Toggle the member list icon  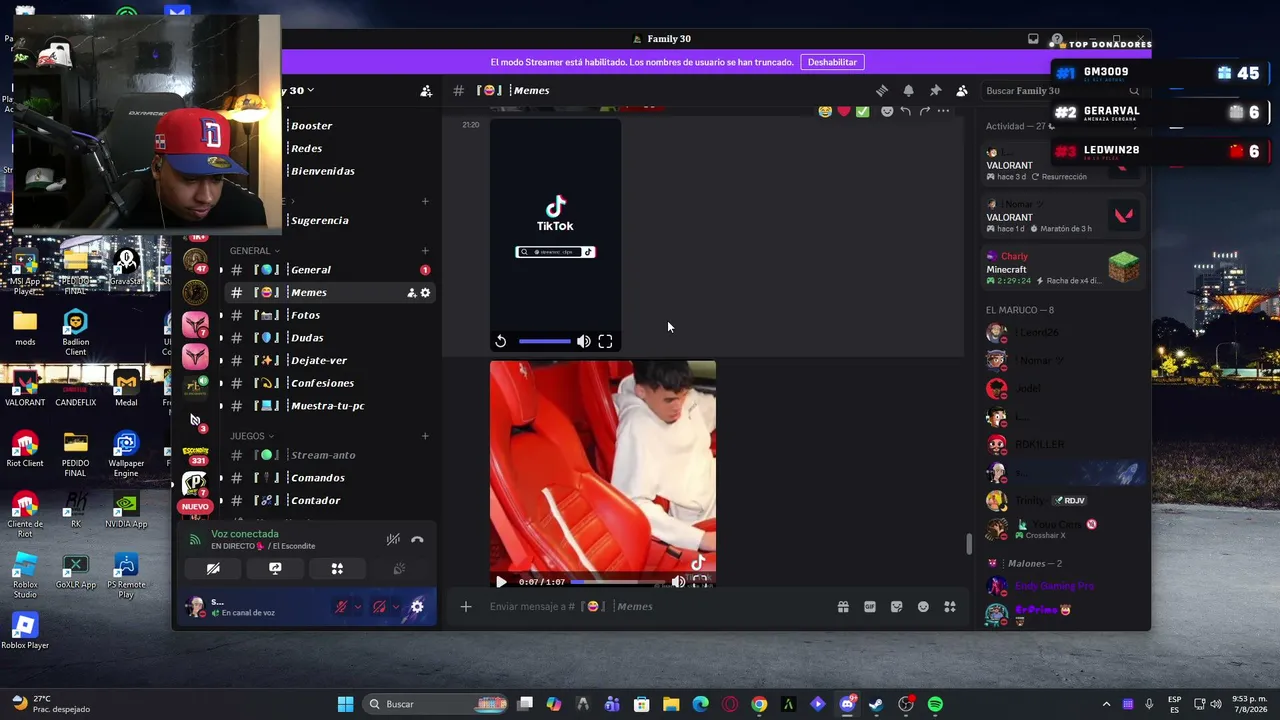962,91
